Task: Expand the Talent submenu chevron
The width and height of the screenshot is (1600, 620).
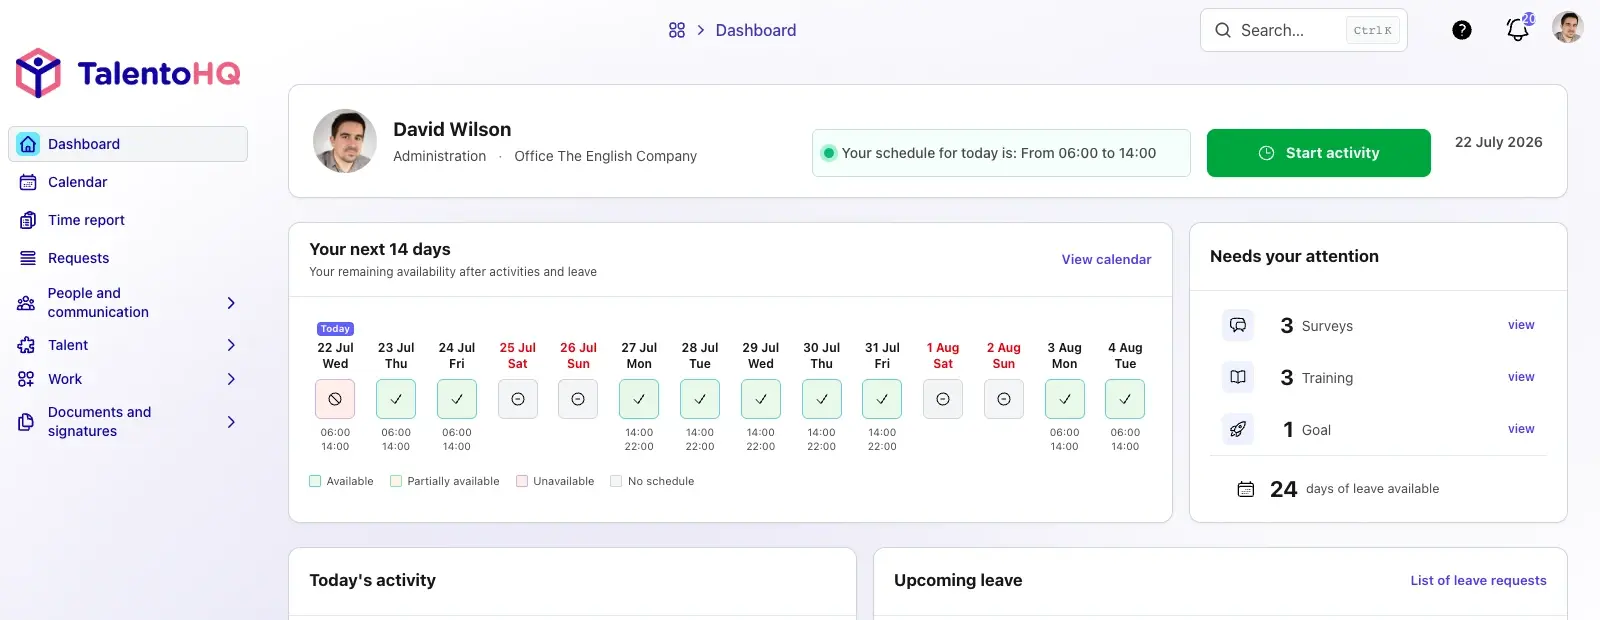Action: click(231, 345)
